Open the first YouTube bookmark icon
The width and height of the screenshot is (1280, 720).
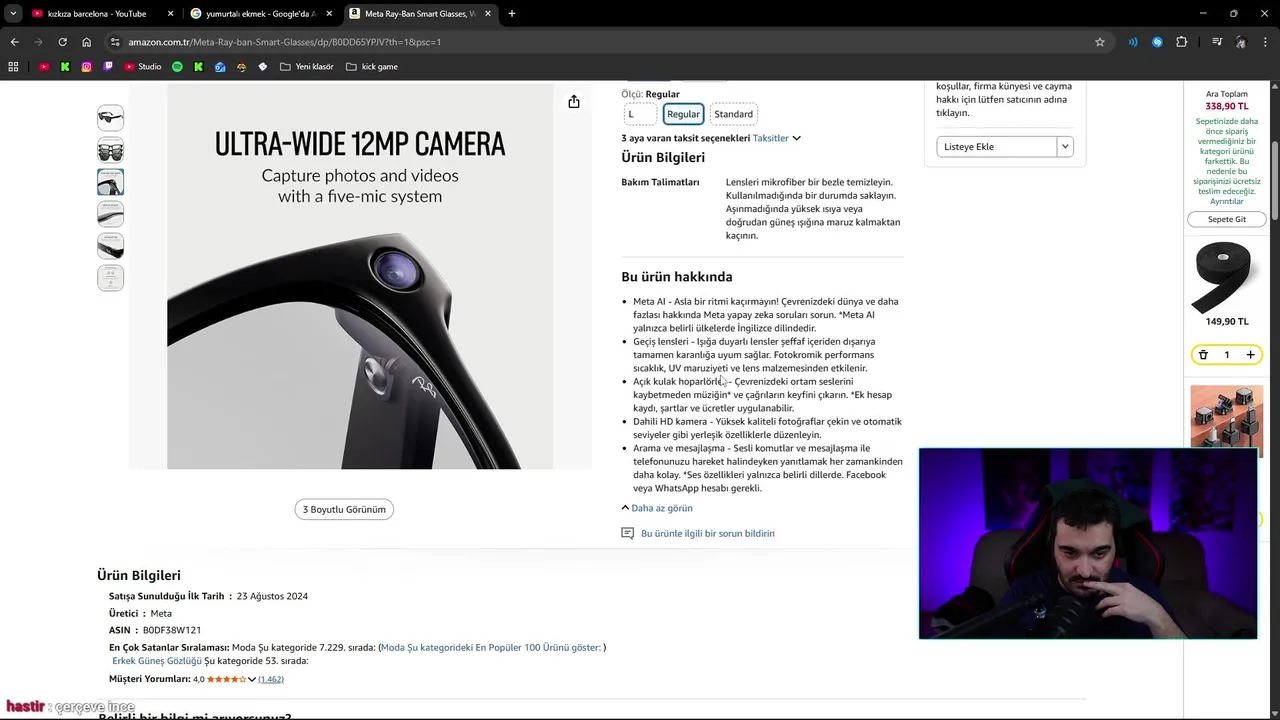pyautogui.click(x=44, y=67)
